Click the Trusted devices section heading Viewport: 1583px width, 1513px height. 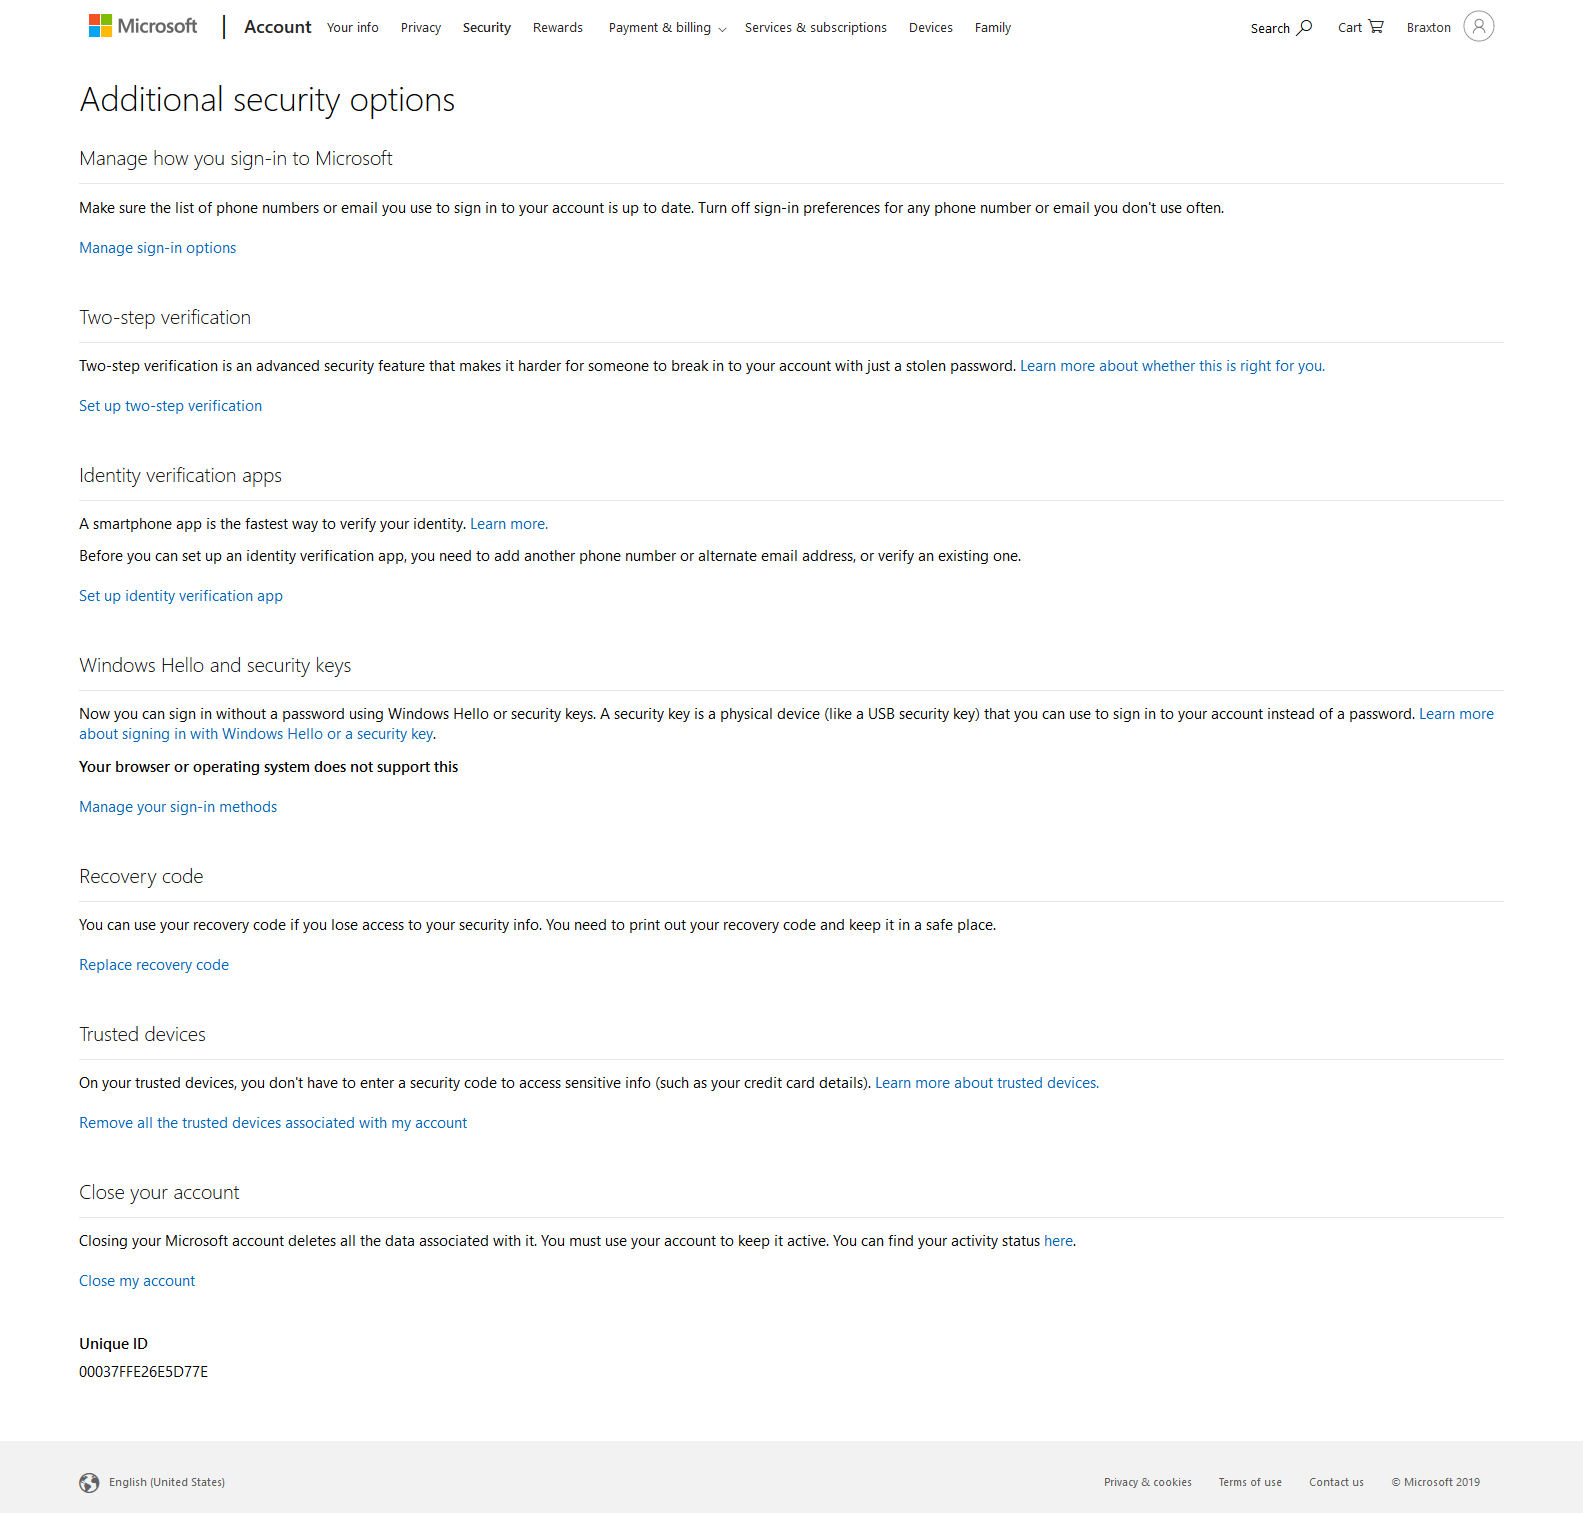click(x=143, y=1035)
